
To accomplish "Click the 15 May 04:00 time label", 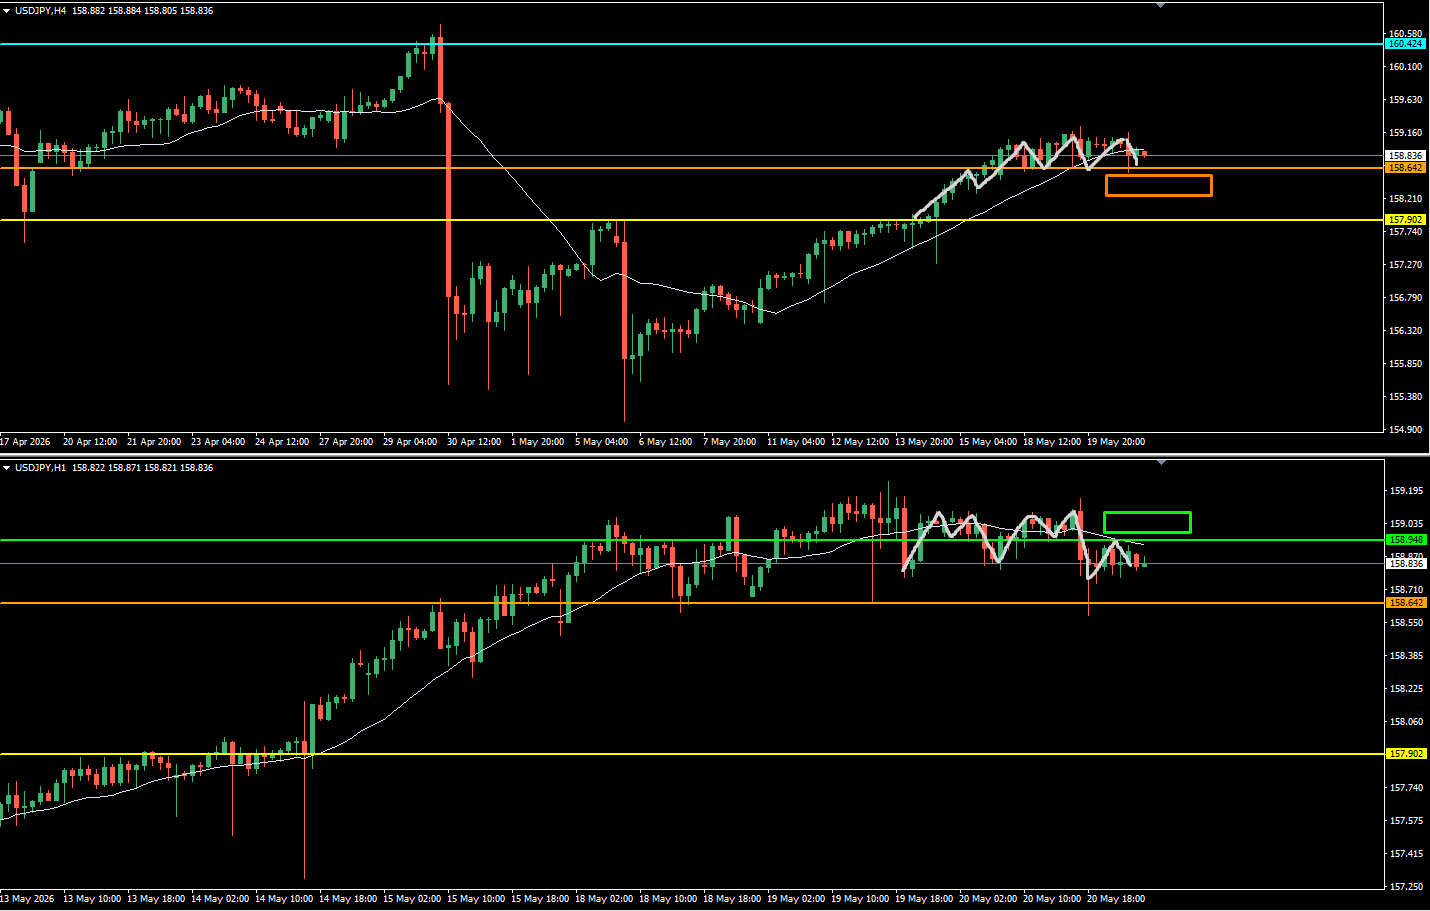I will [988, 442].
